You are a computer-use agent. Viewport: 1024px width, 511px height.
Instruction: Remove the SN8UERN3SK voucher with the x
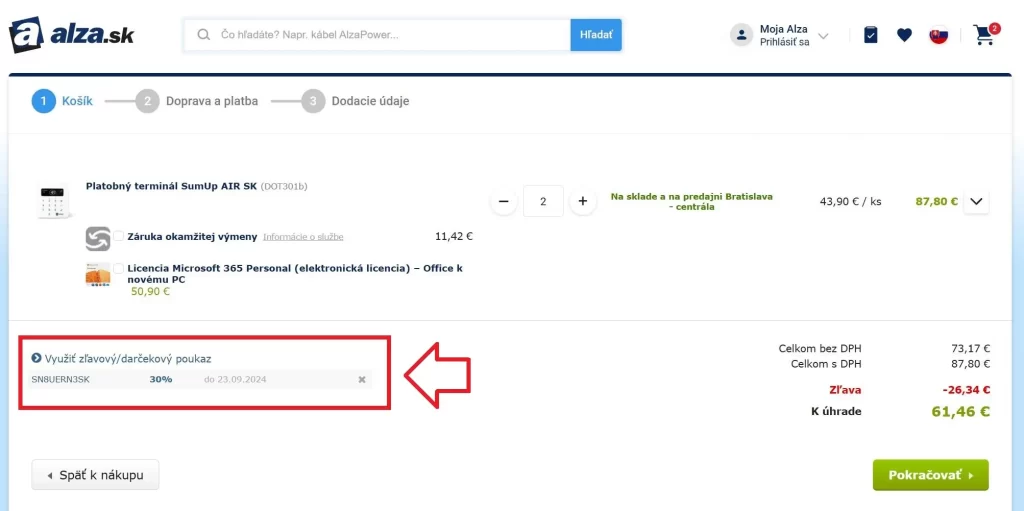(x=362, y=380)
